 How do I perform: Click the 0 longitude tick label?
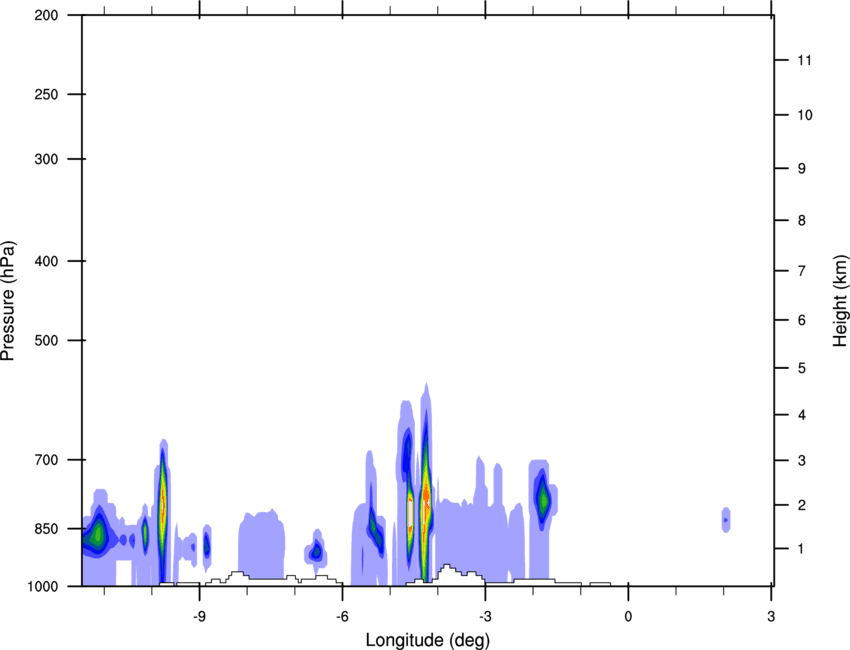[x=628, y=616]
